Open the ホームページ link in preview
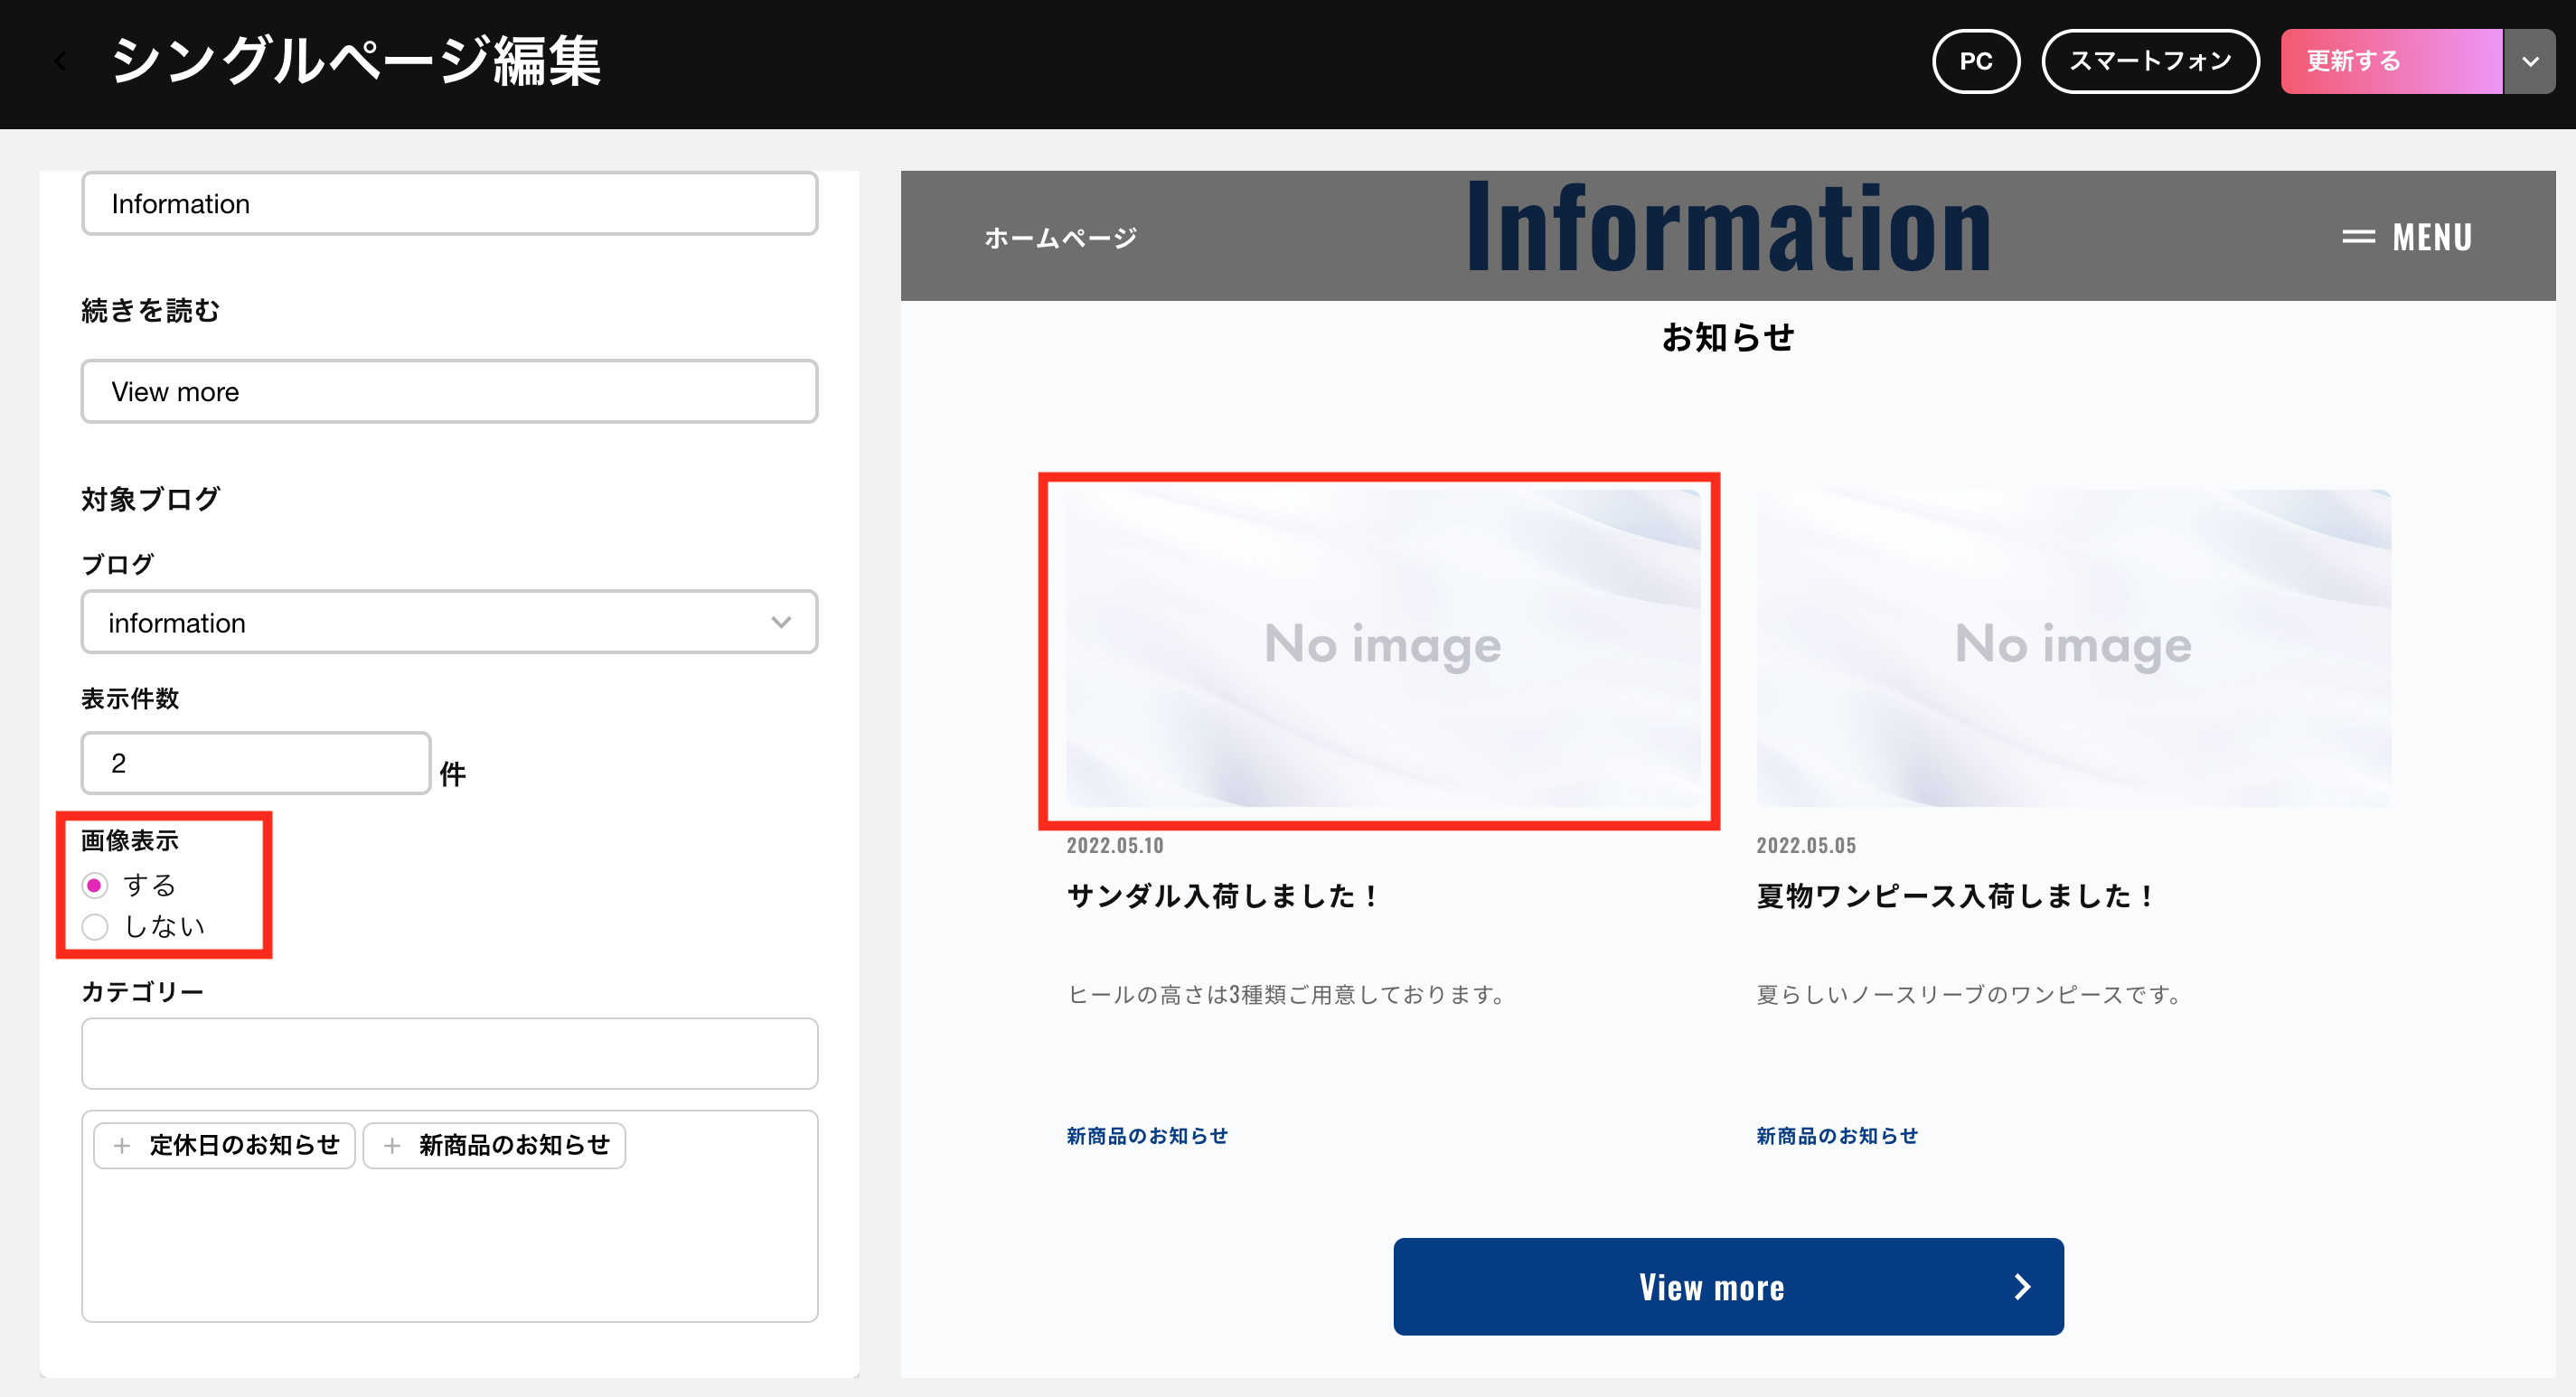The height and width of the screenshot is (1397, 2576). tap(1060, 238)
